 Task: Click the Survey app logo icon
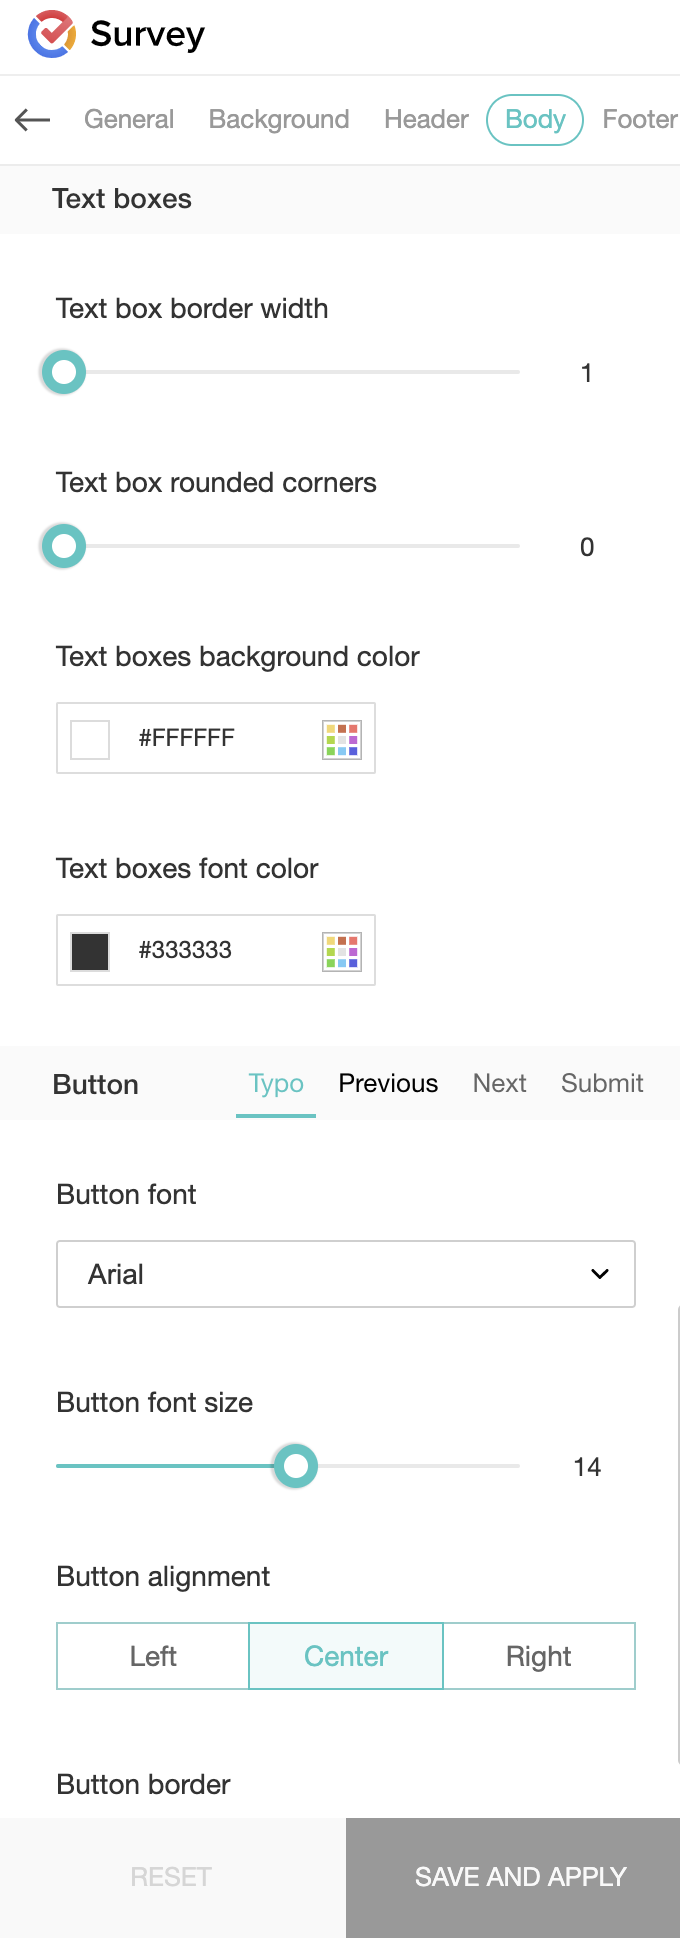tap(52, 35)
